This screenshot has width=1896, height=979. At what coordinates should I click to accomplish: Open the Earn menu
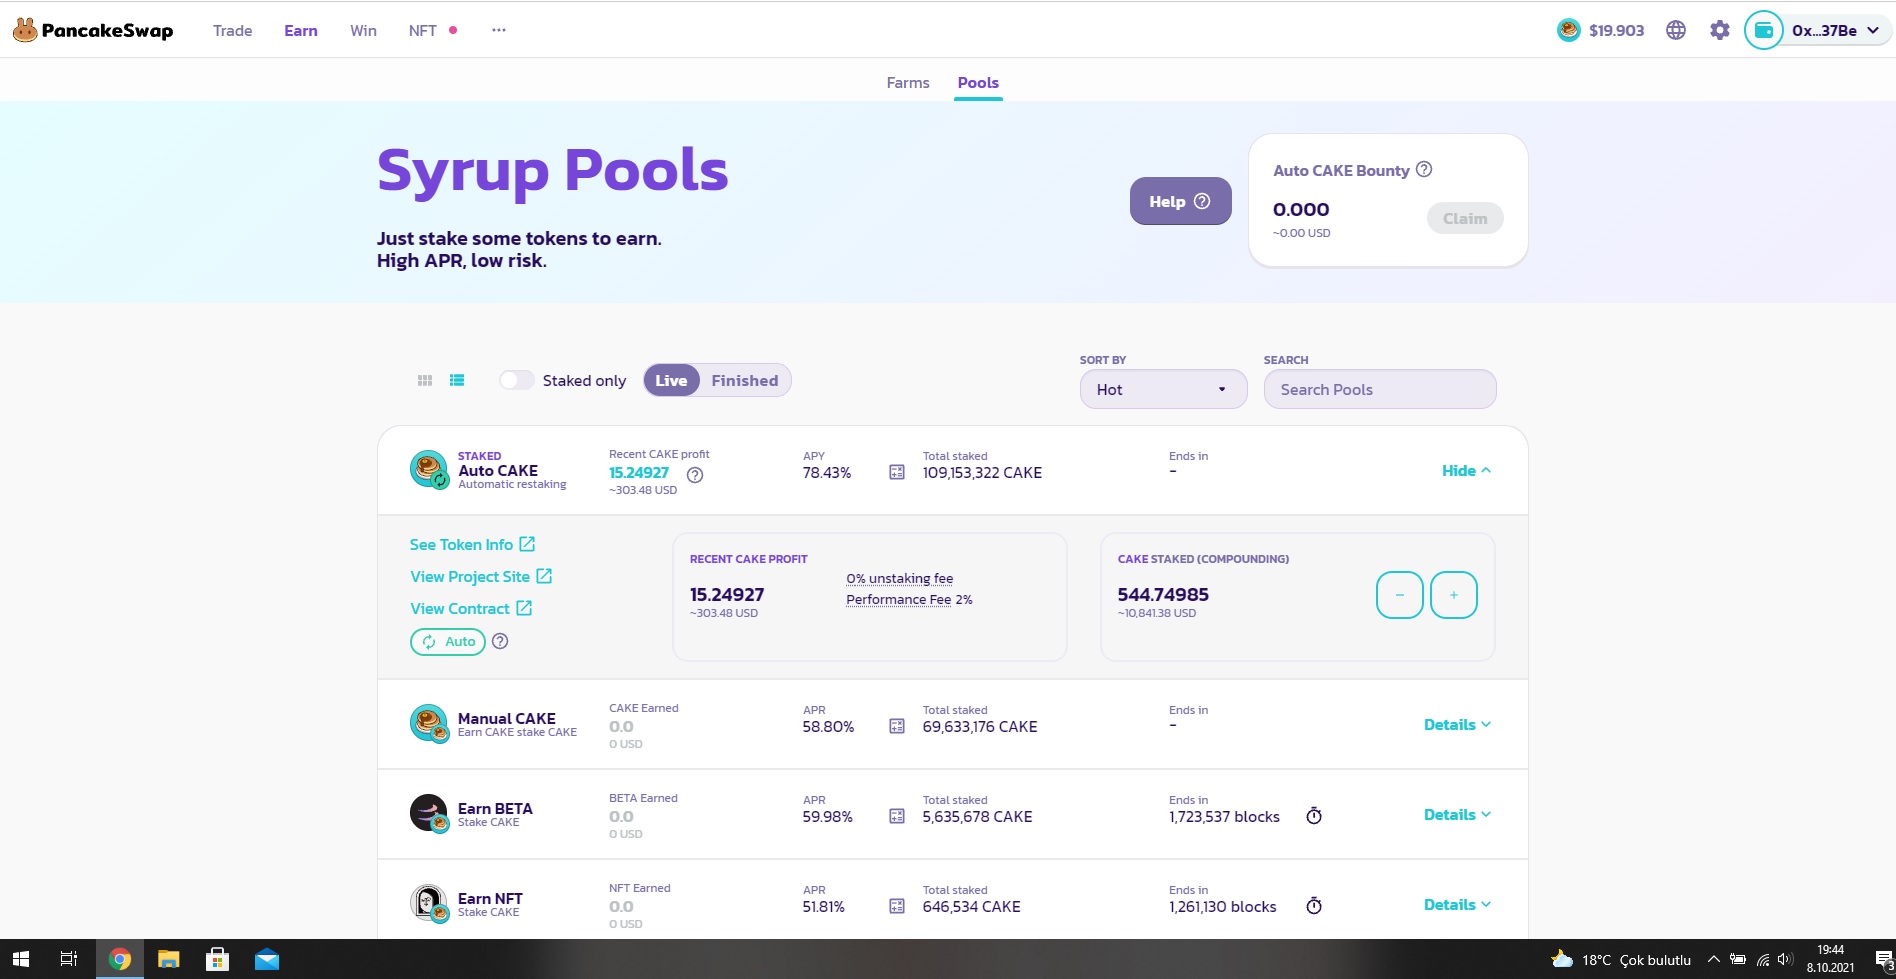pos(301,30)
